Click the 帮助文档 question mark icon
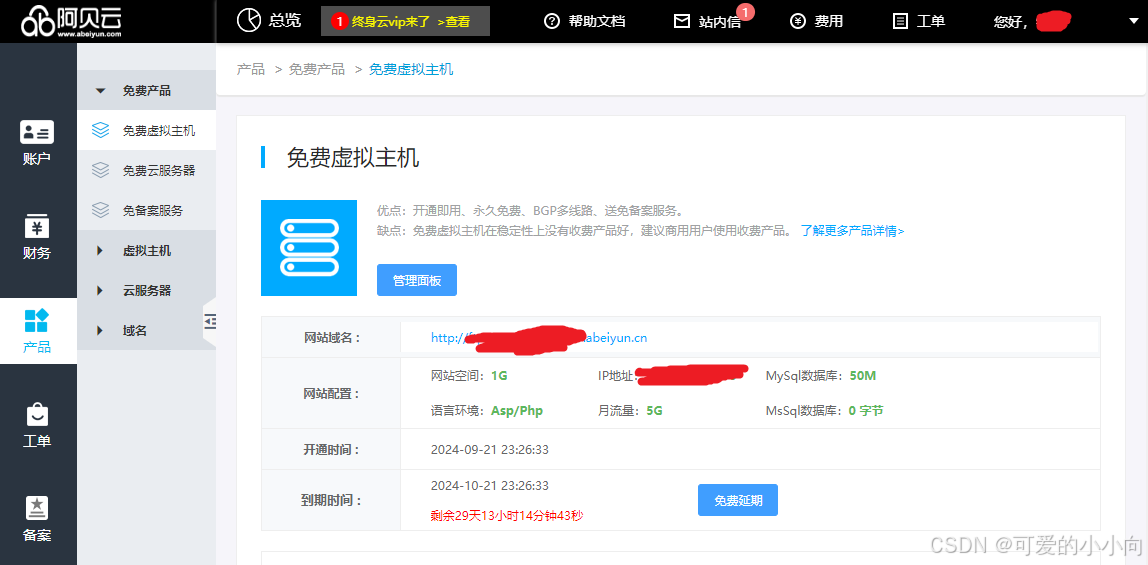 552,21
